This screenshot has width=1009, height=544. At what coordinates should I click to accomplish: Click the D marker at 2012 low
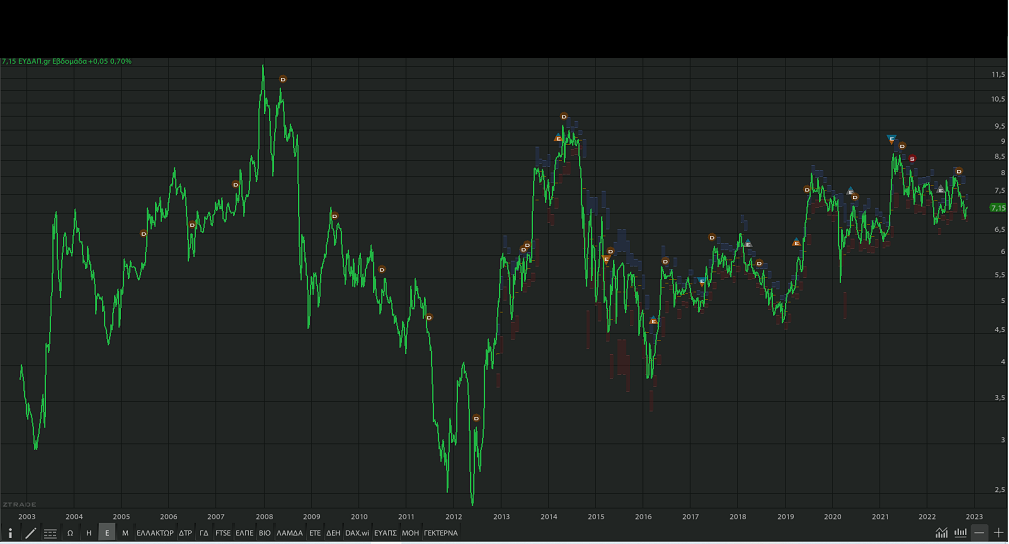click(477, 418)
